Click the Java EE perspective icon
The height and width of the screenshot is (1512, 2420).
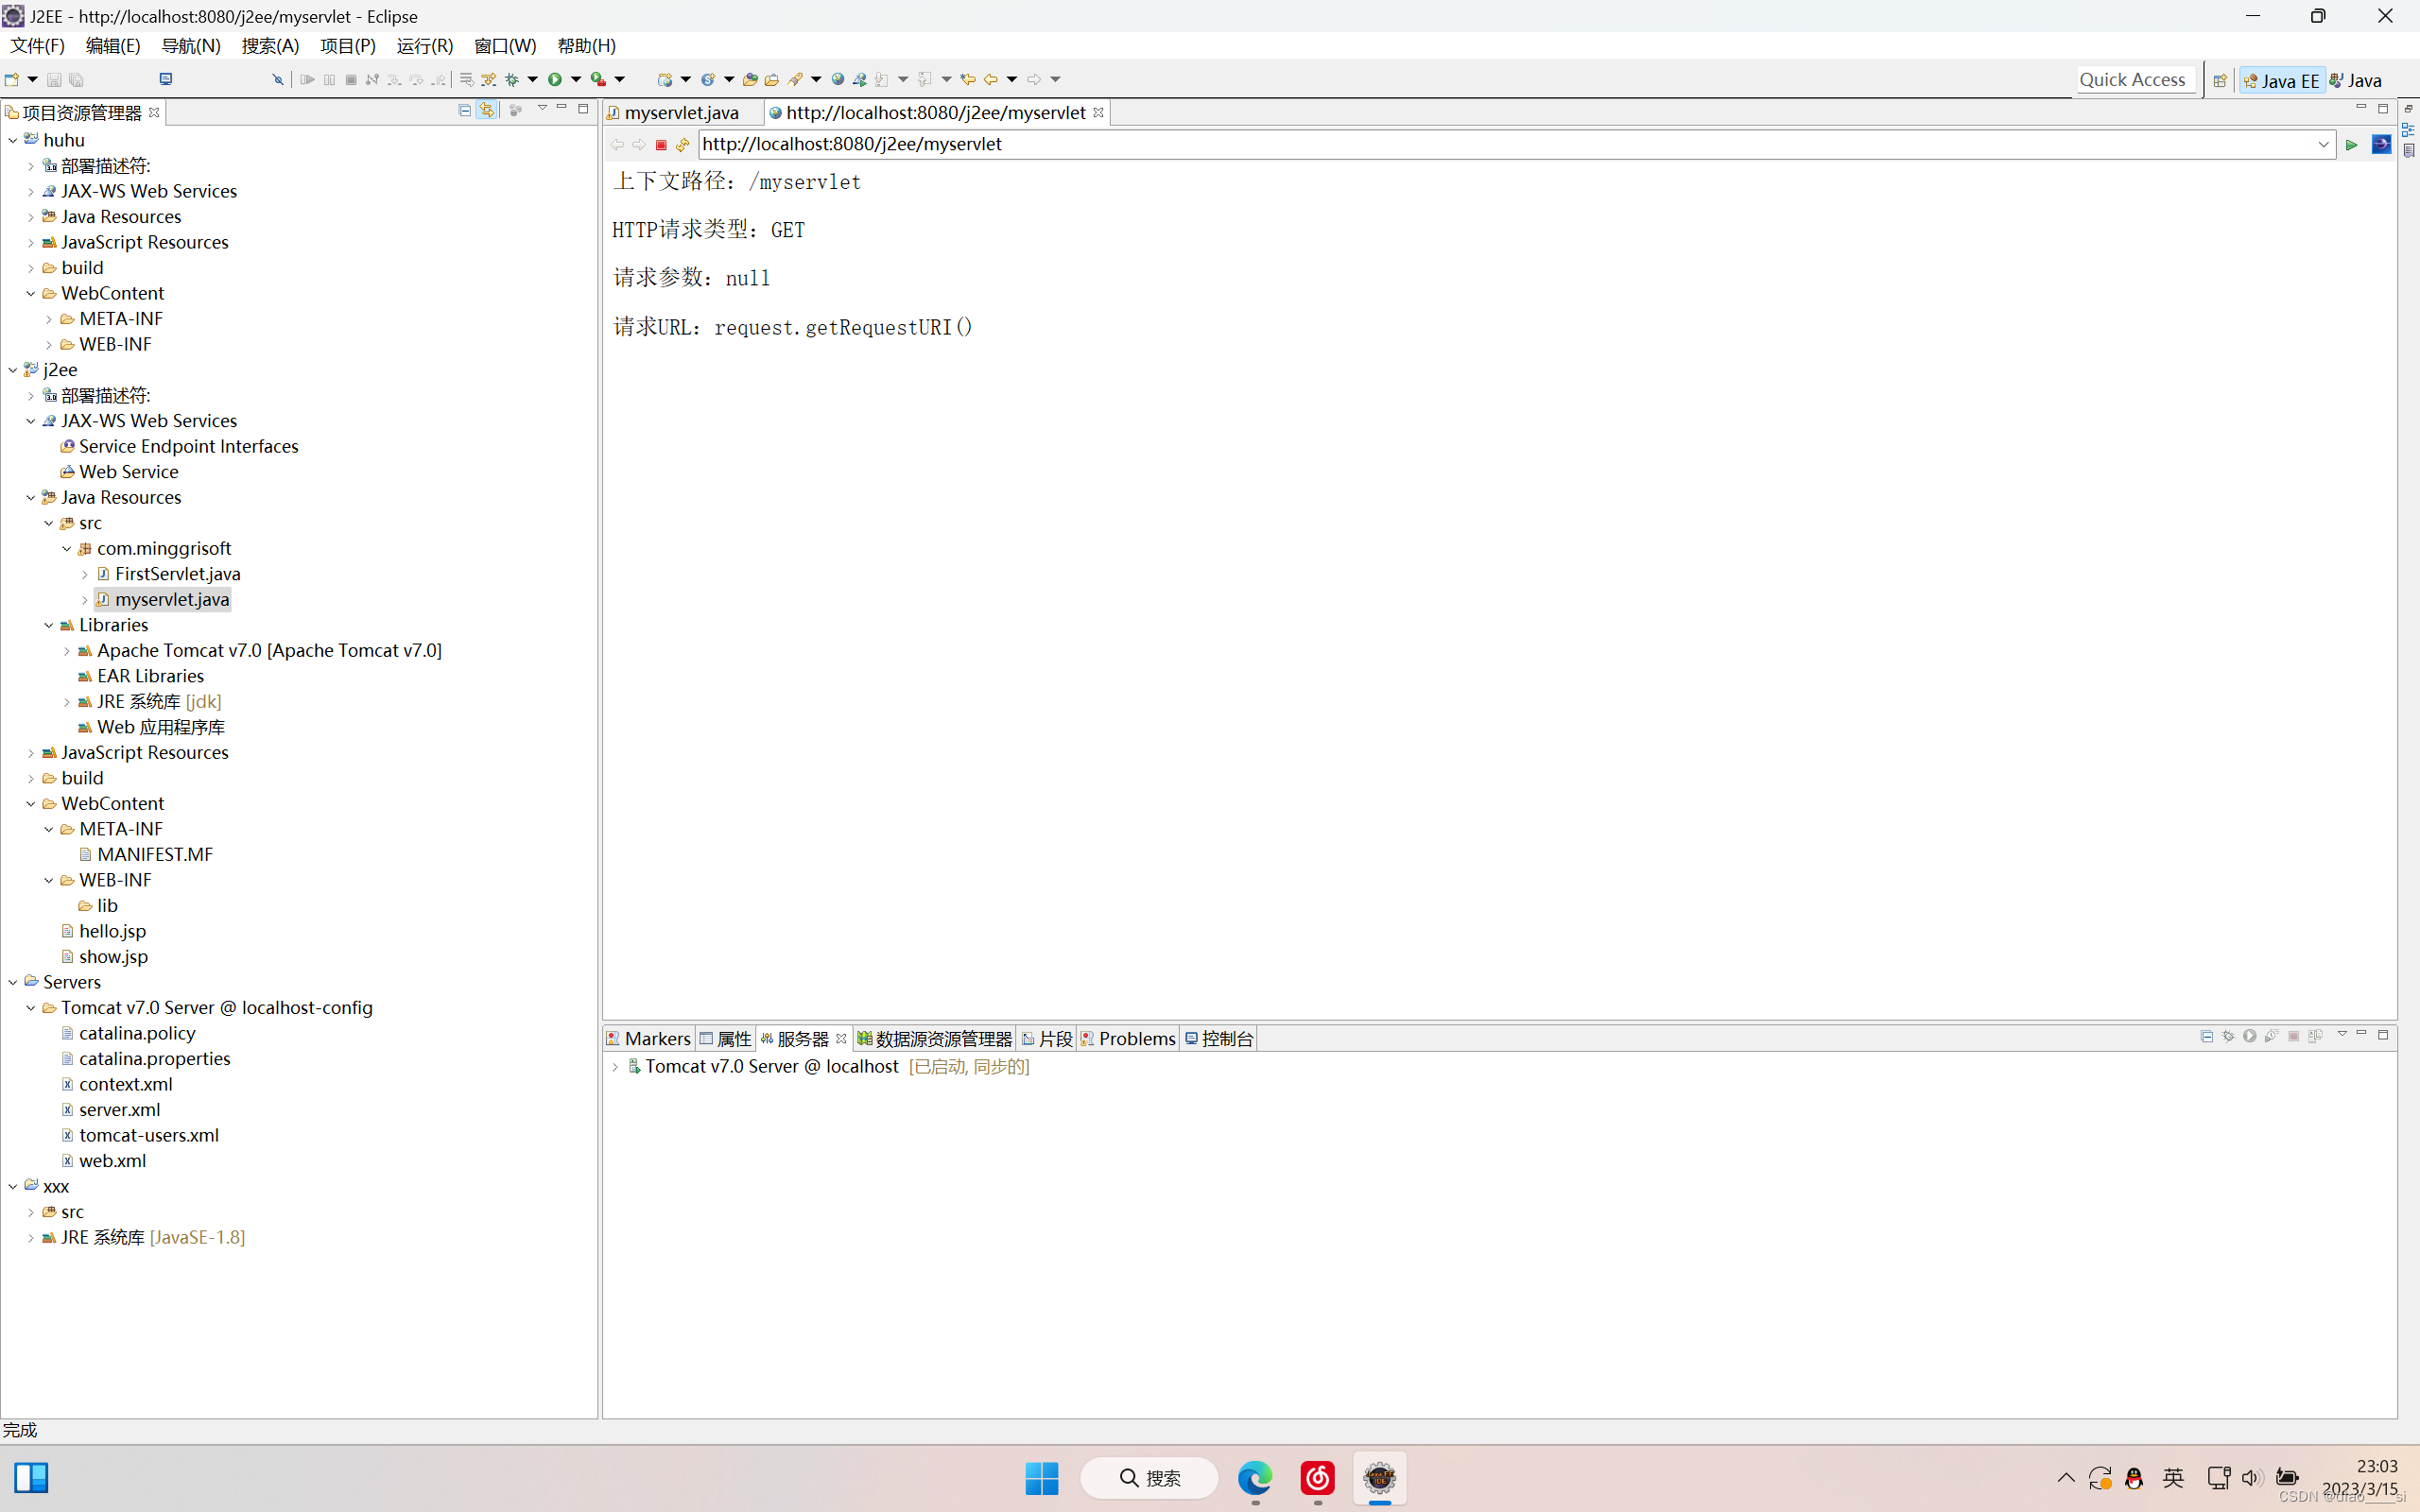click(2282, 78)
